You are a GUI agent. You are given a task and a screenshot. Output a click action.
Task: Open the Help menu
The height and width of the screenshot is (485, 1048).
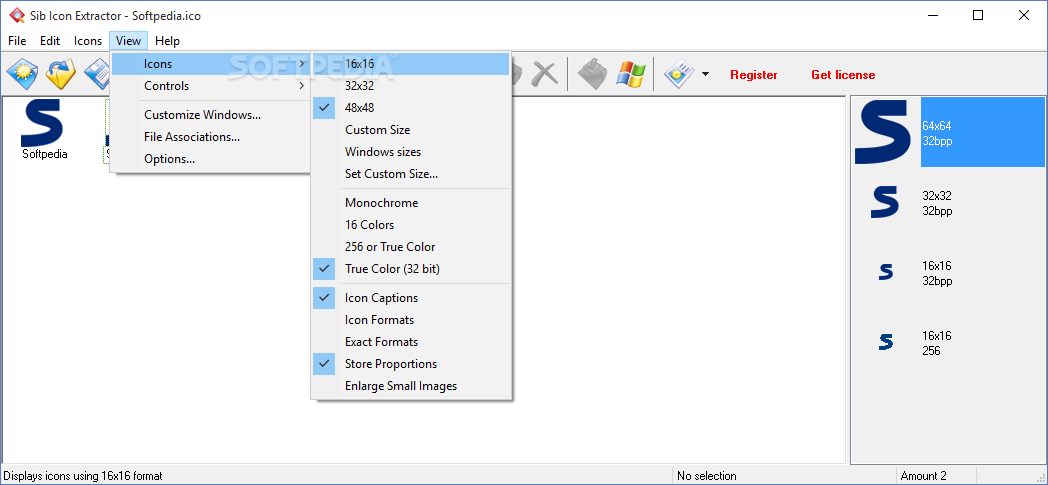(x=167, y=41)
